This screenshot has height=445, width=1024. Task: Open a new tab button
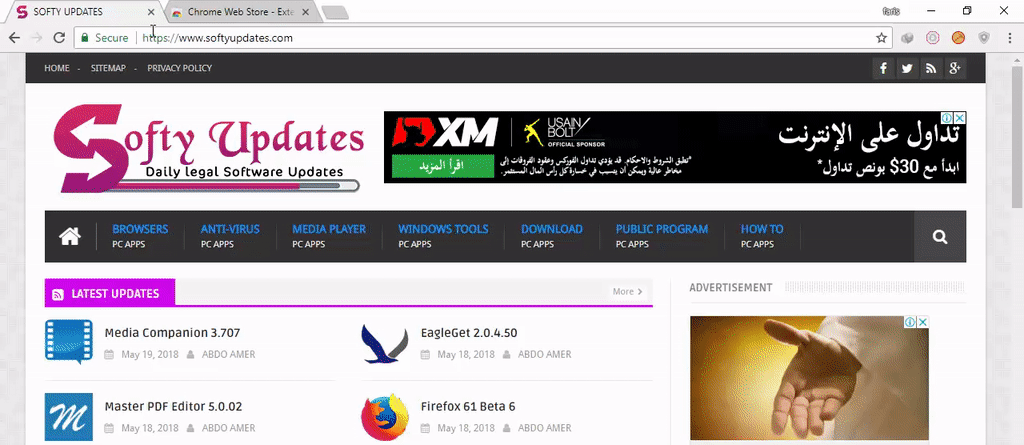coord(335,12)
